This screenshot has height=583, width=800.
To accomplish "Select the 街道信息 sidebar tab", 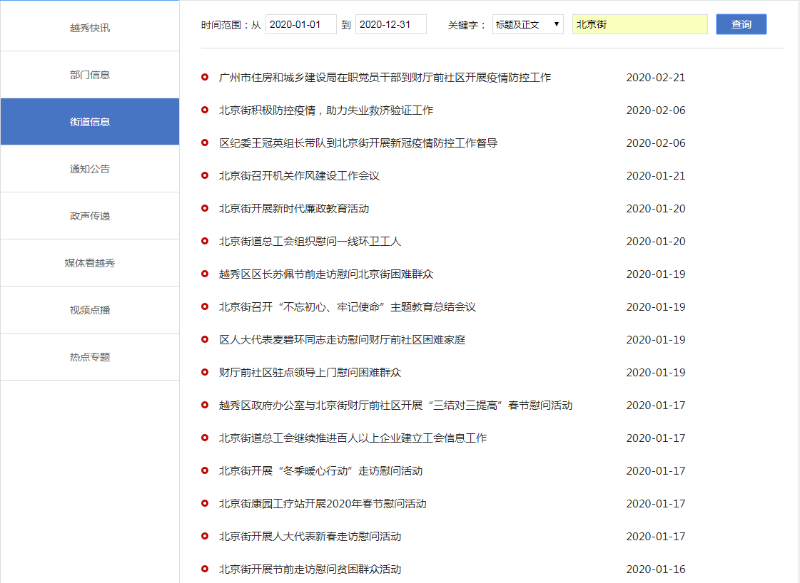I will point(90,122).
